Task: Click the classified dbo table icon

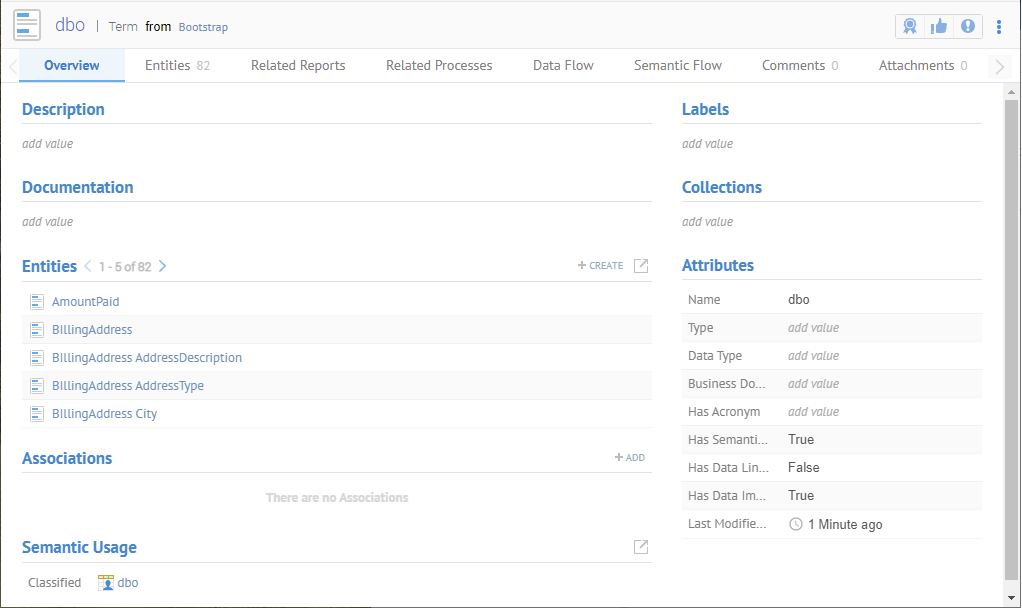Action: point(105,583)
